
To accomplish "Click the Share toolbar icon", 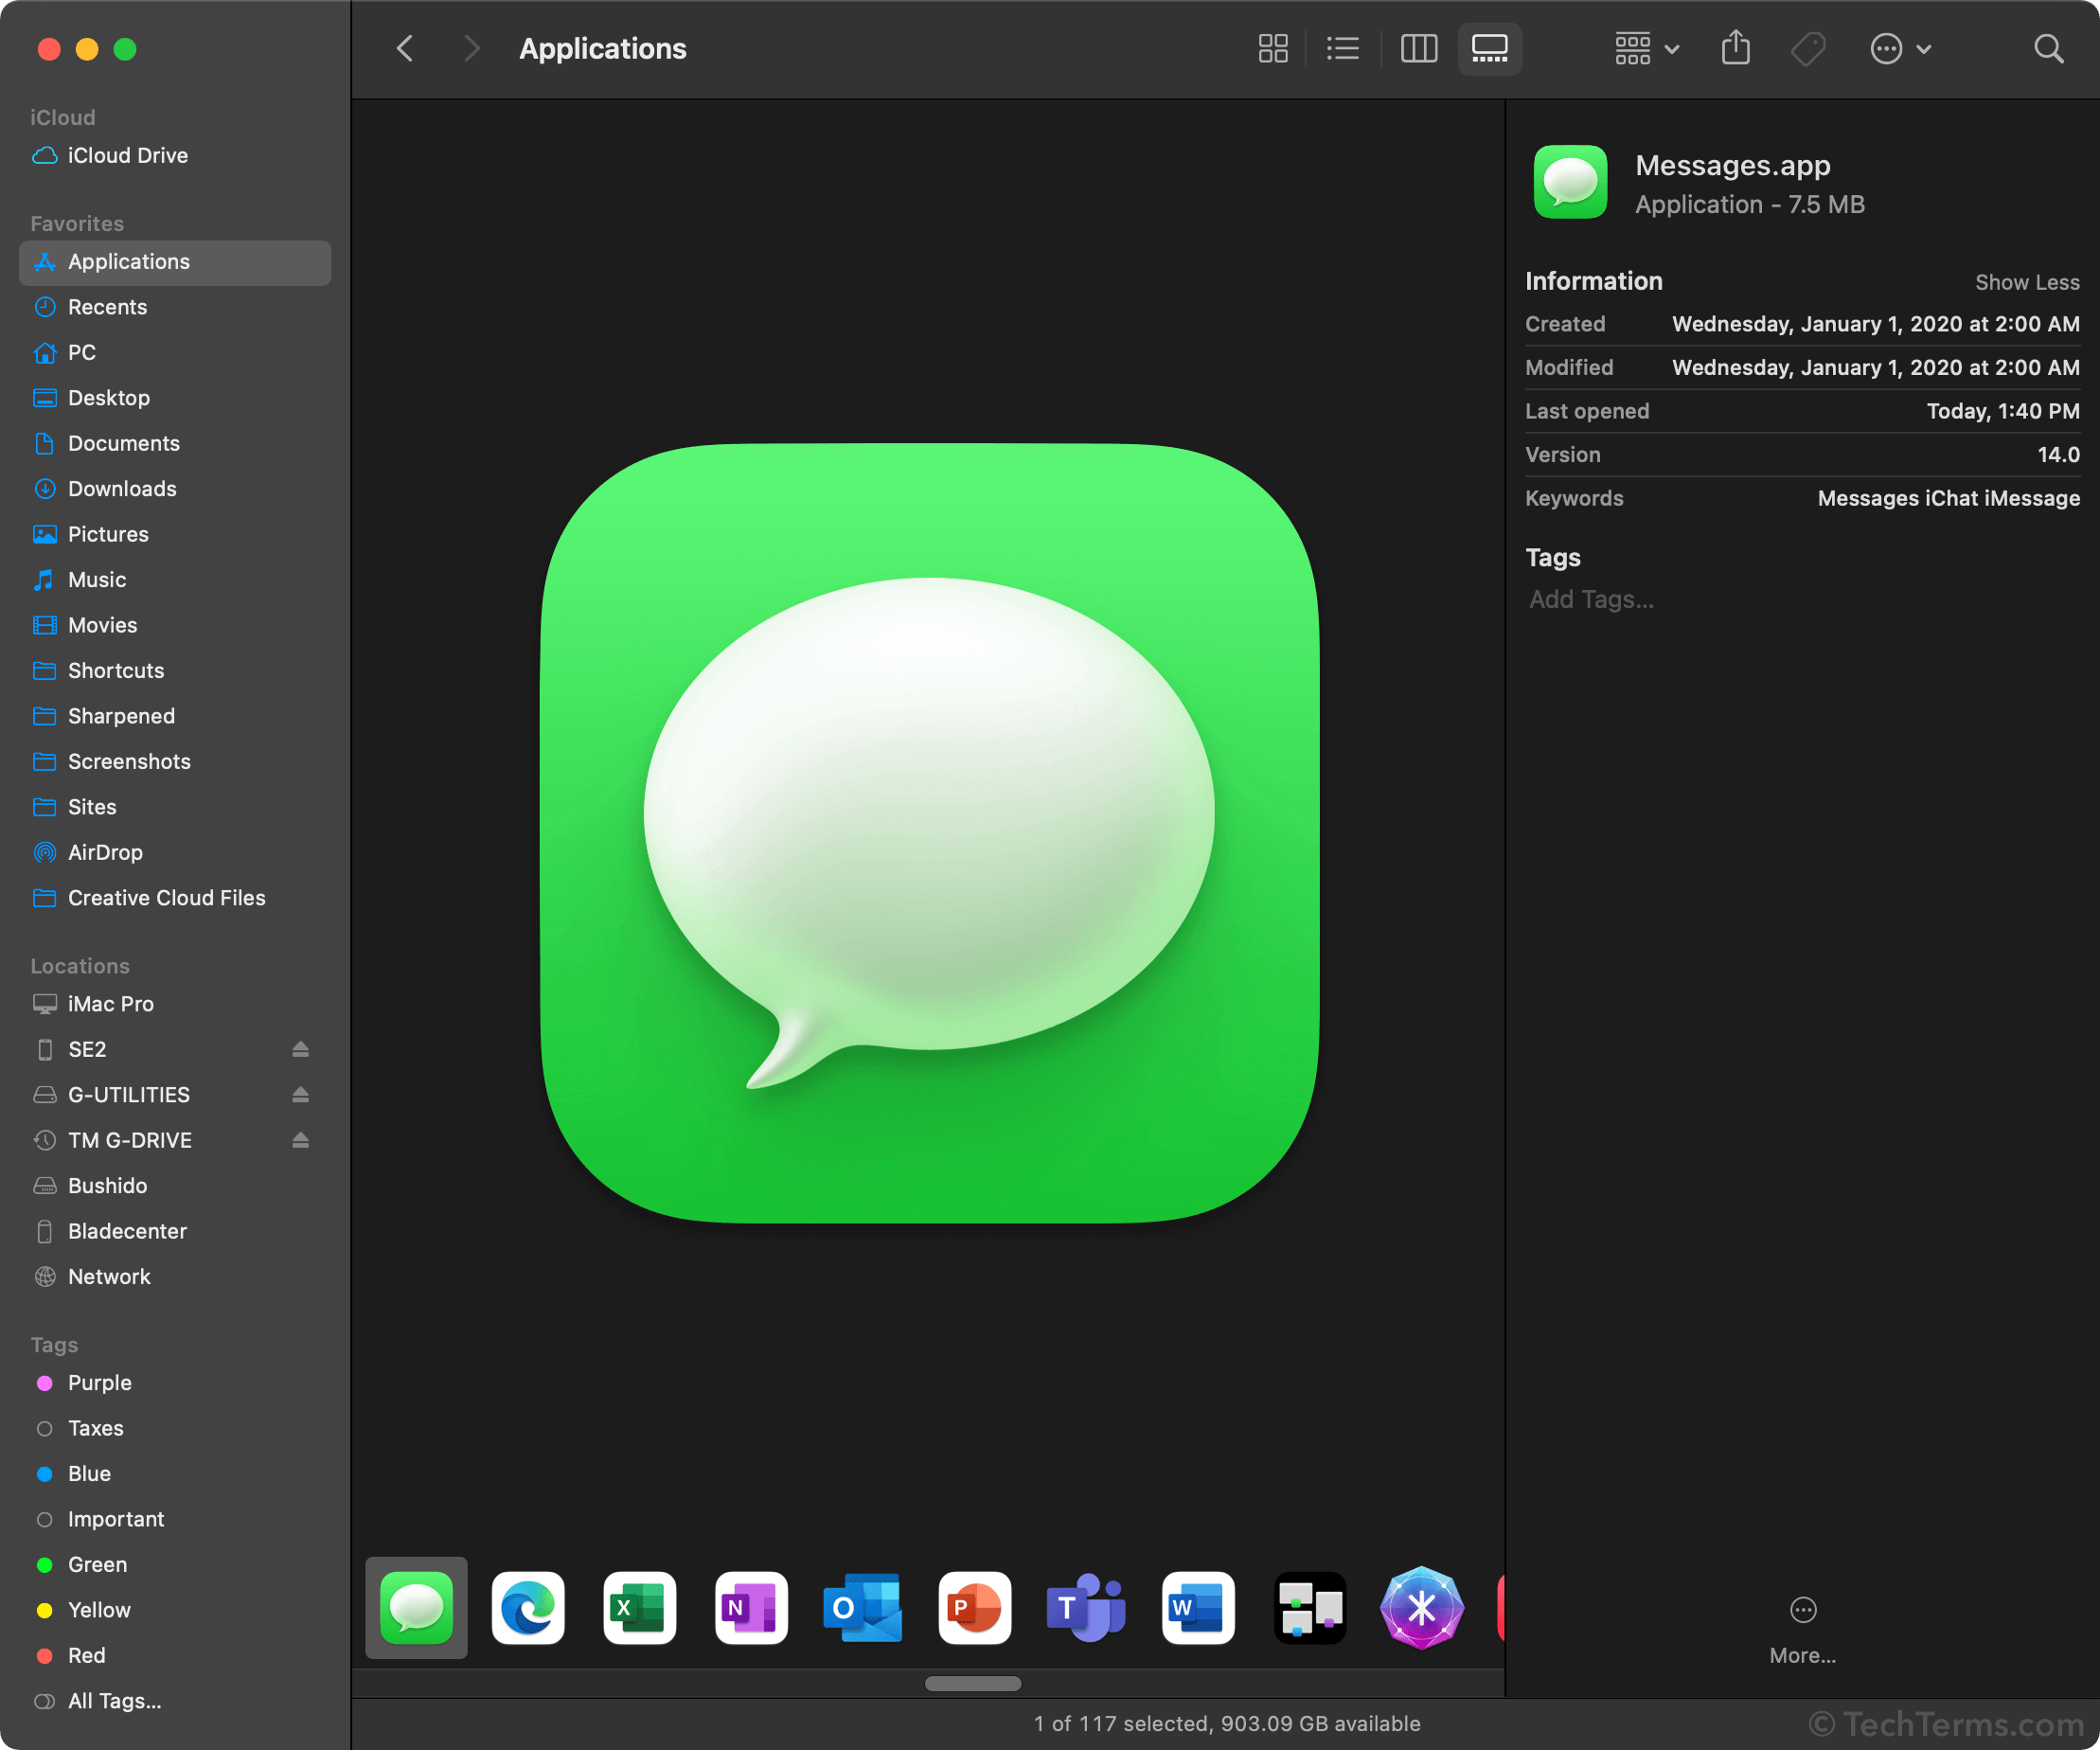I will point(1735,48).
